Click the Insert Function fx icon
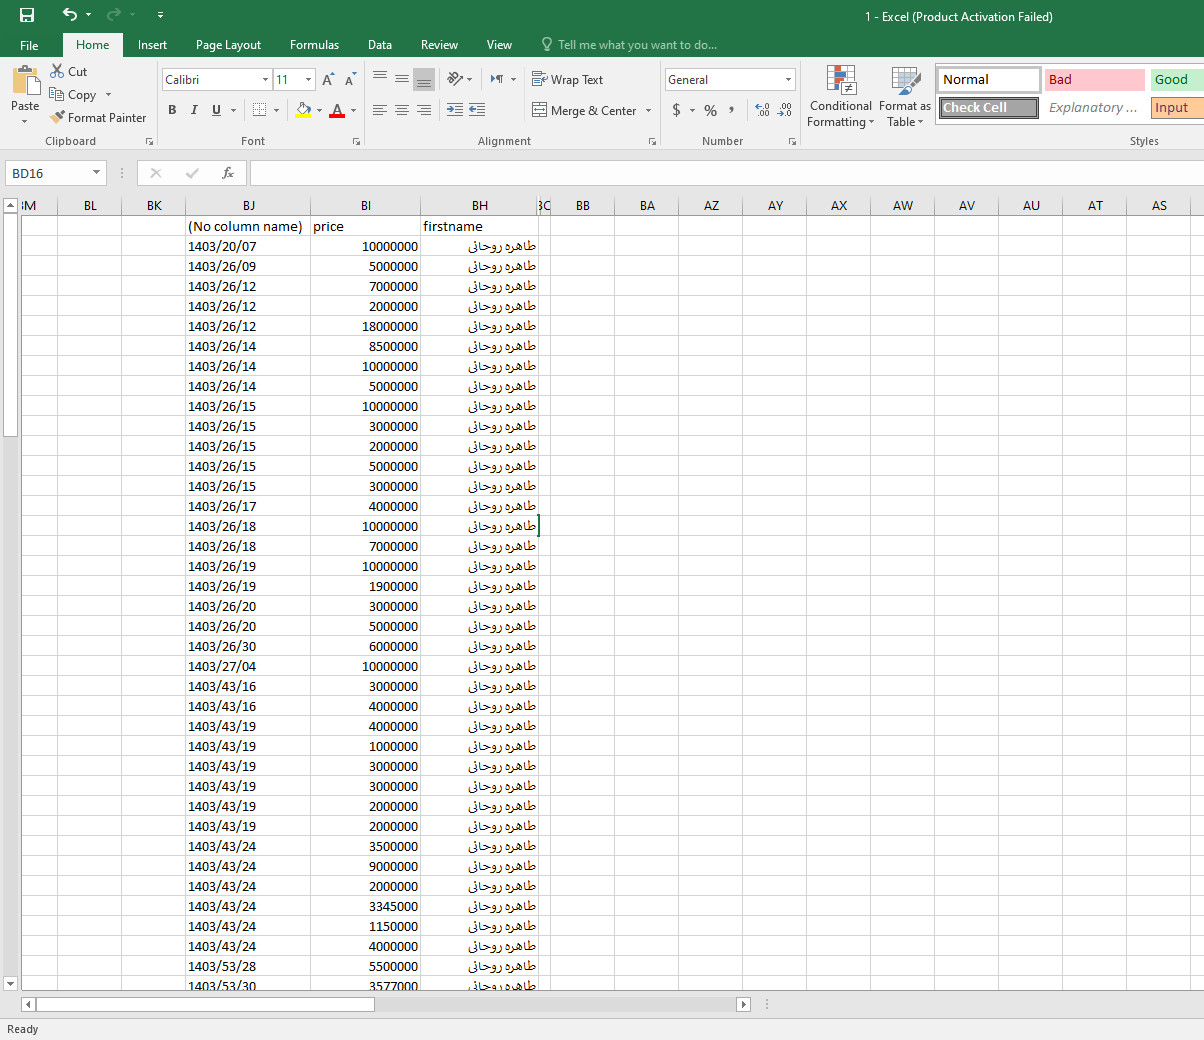The width and height of the screenshot is (1204, 1040). point(227,173)
